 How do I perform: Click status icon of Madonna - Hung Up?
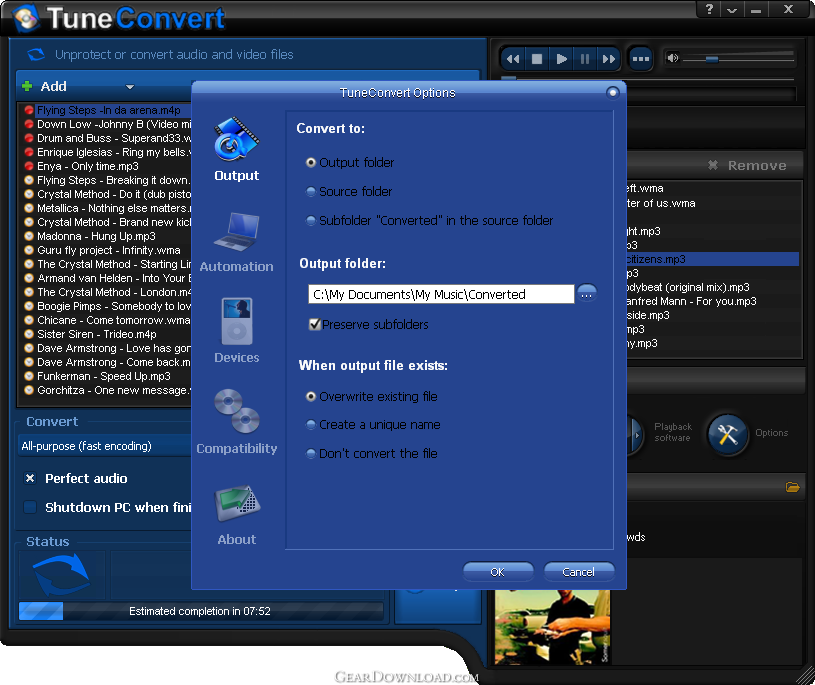point(29,236)
